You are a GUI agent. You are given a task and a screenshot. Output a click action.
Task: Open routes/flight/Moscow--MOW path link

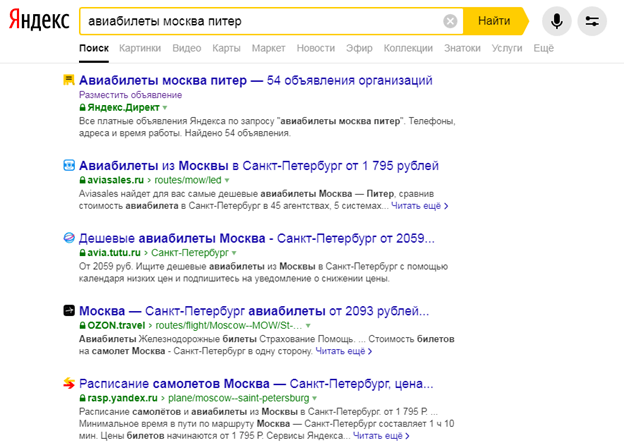229,325
